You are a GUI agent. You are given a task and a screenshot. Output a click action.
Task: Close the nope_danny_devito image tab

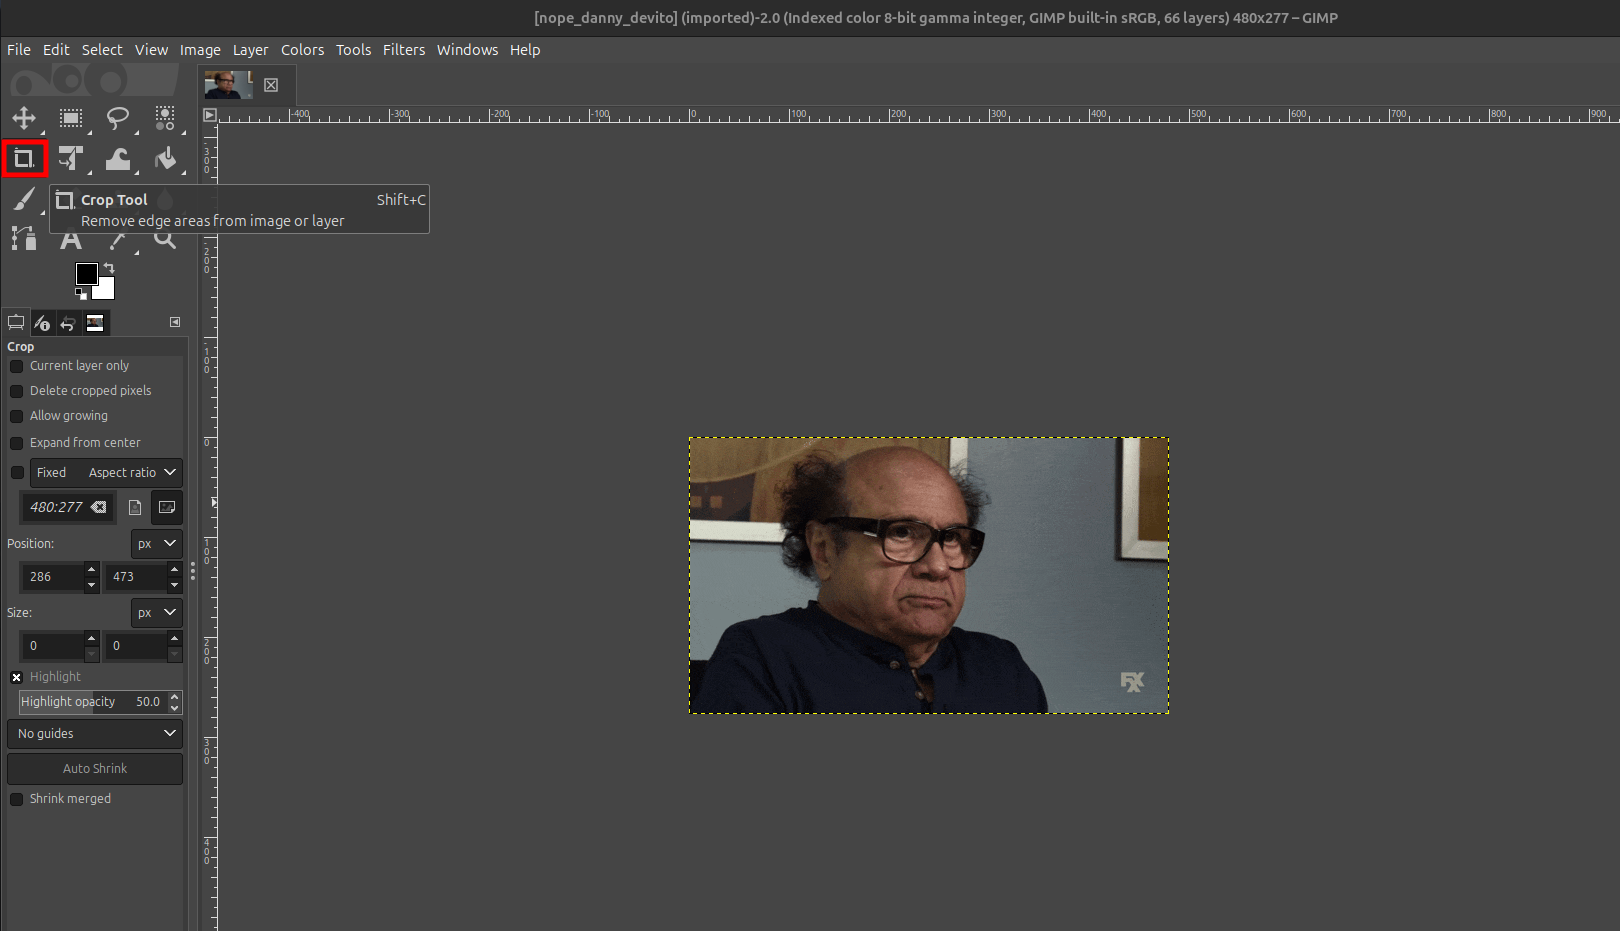click(271, 85)
